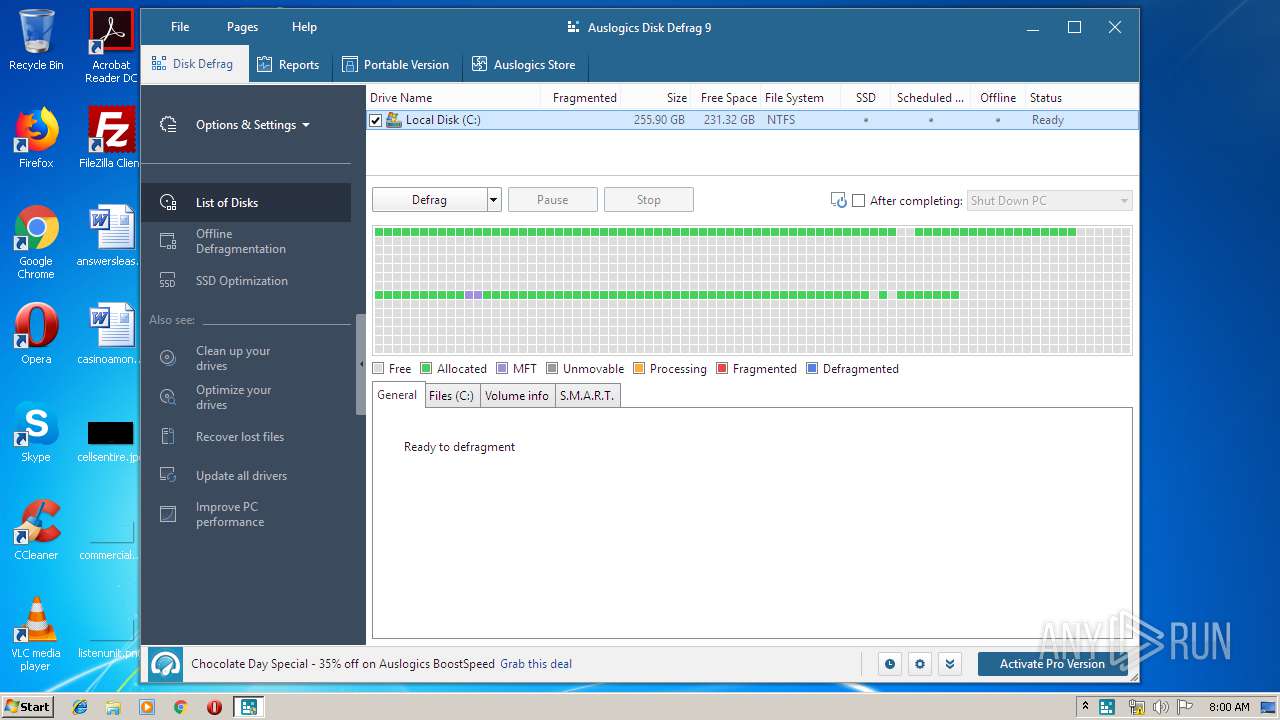Open the Defrag button dropdown arrow
The width and height of the screenshot is (1280, 720).
click(x=493, y=200)
